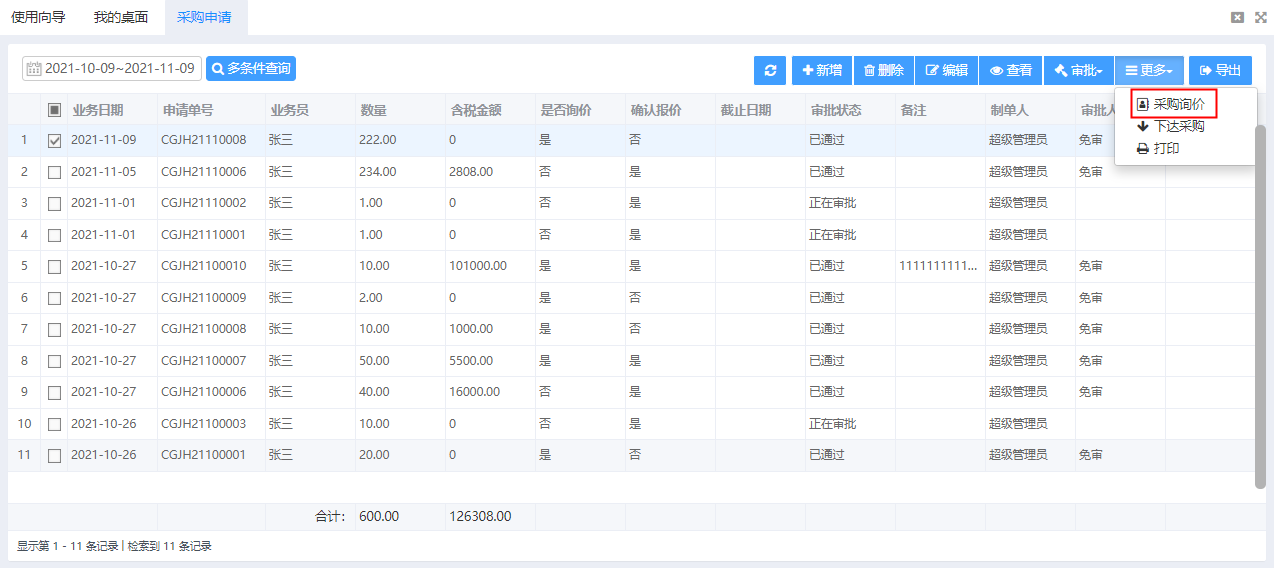Click the date range input field
The height and width of the screenshot is (568, 1274).
pyautogui.click(x=112, y=68)
